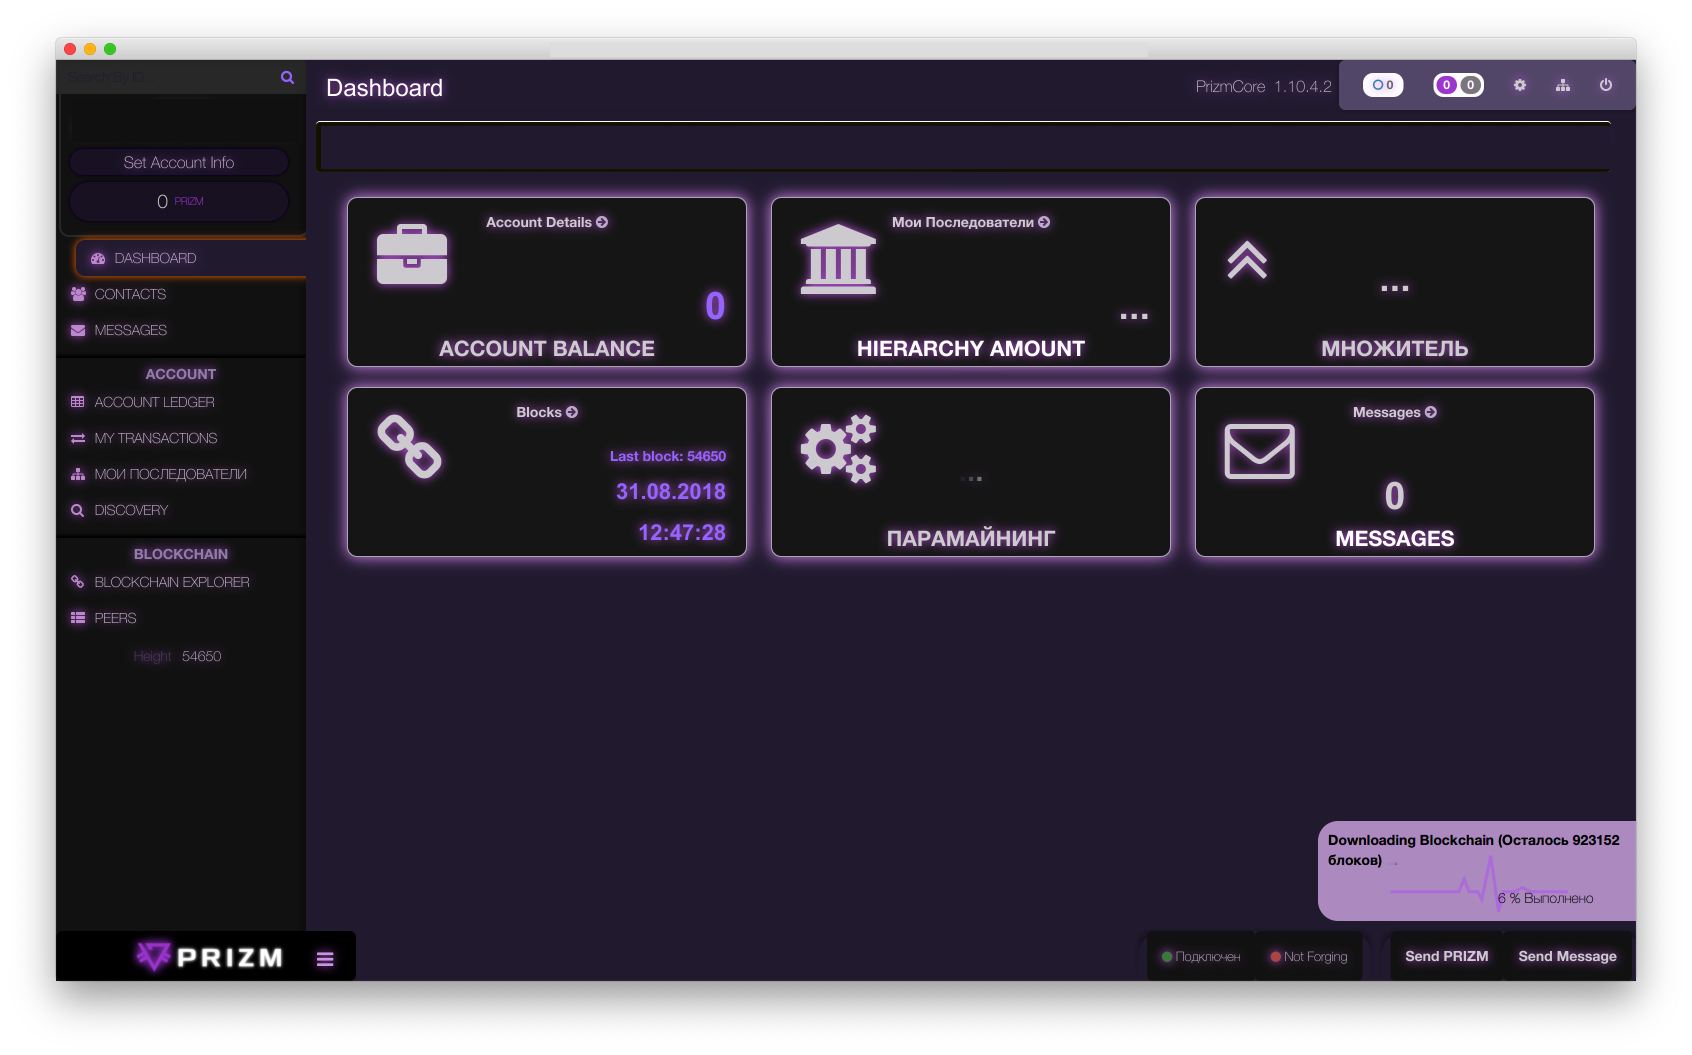Click Last block: 54650 text
1692x1055 pixels.
(668, 456)
